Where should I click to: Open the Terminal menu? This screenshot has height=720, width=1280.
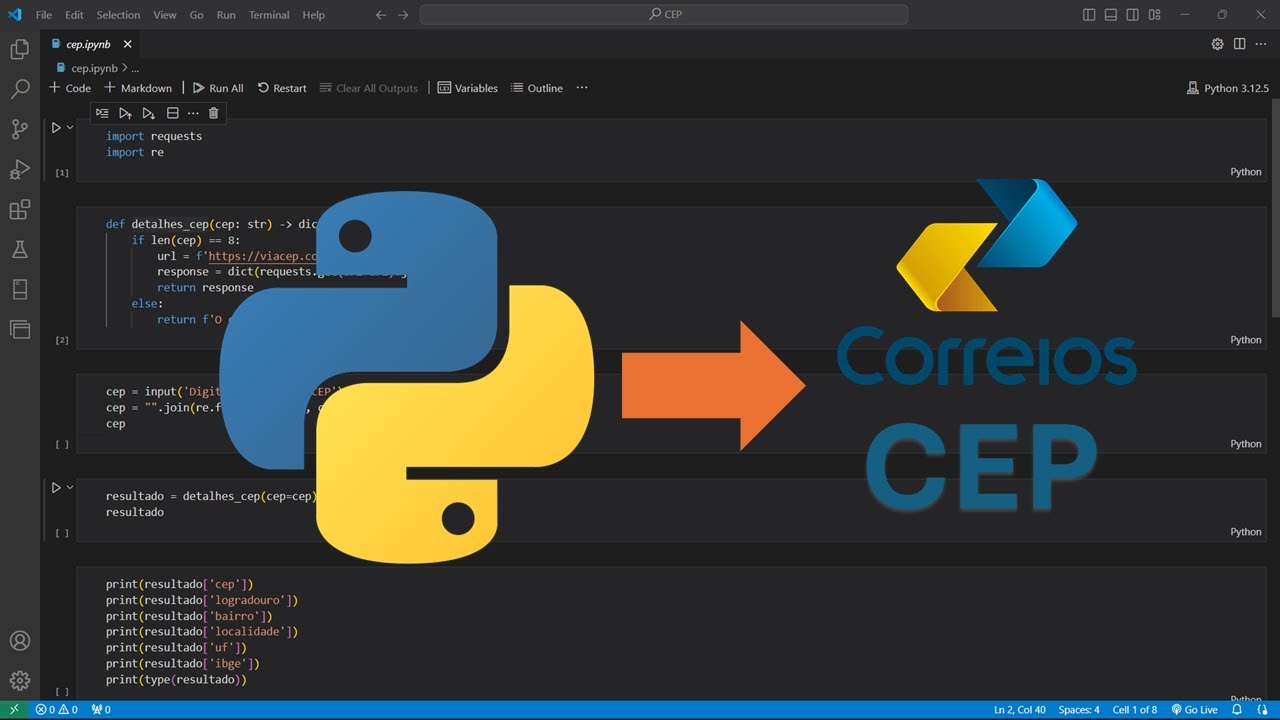pos(269,15)
